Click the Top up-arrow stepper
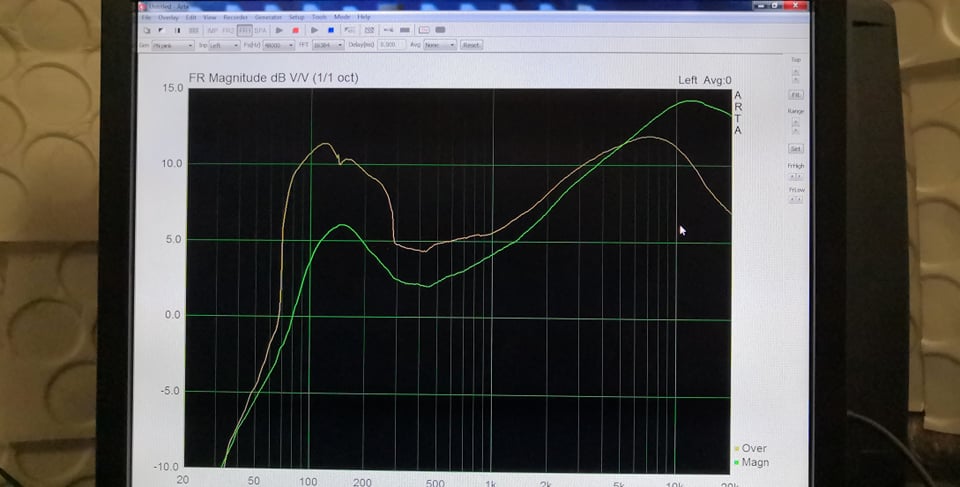Viewport: 960px width, 487px height. 796,70
